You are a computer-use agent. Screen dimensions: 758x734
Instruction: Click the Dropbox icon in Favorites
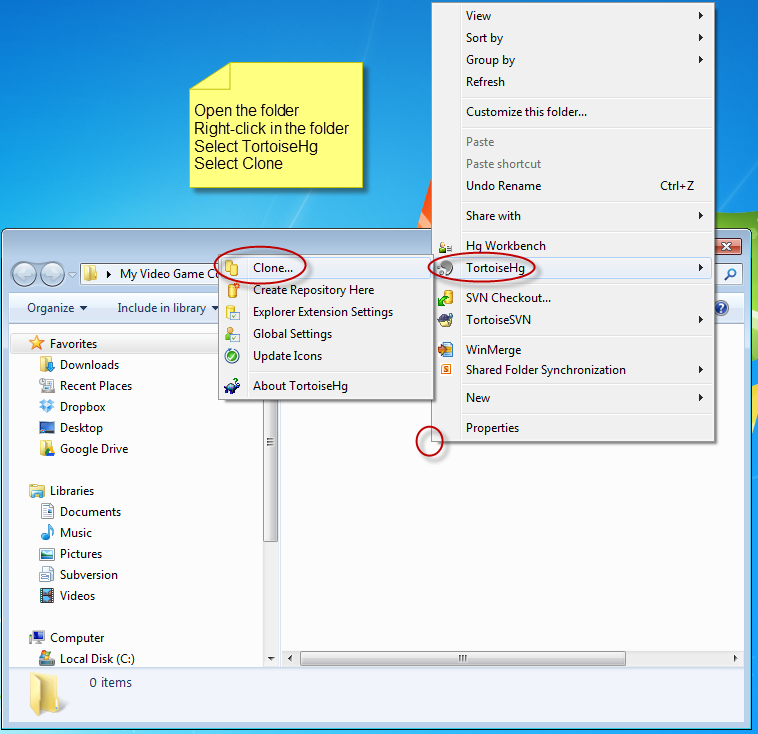pyautogui.click(x=47, y=406)
